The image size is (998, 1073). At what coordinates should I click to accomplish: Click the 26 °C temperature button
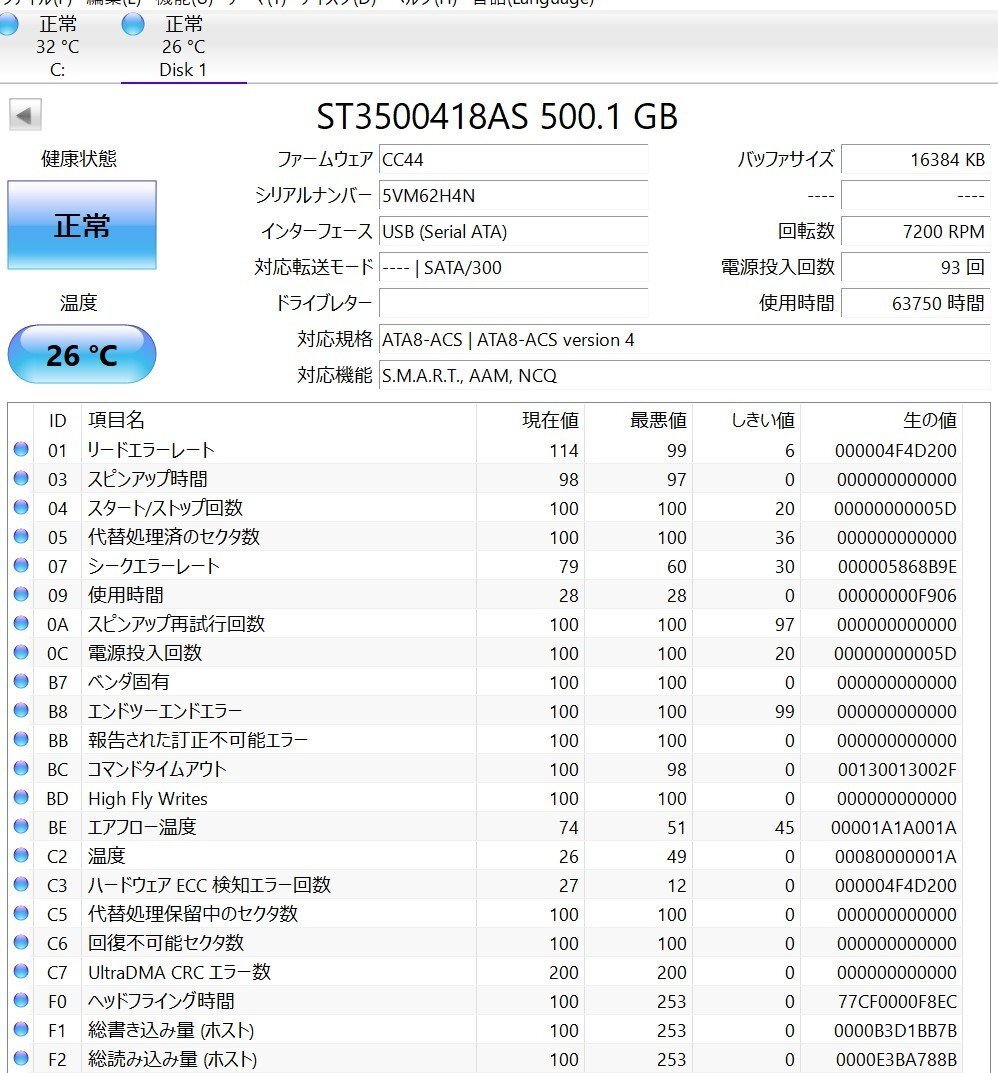(x=82, y=354)
